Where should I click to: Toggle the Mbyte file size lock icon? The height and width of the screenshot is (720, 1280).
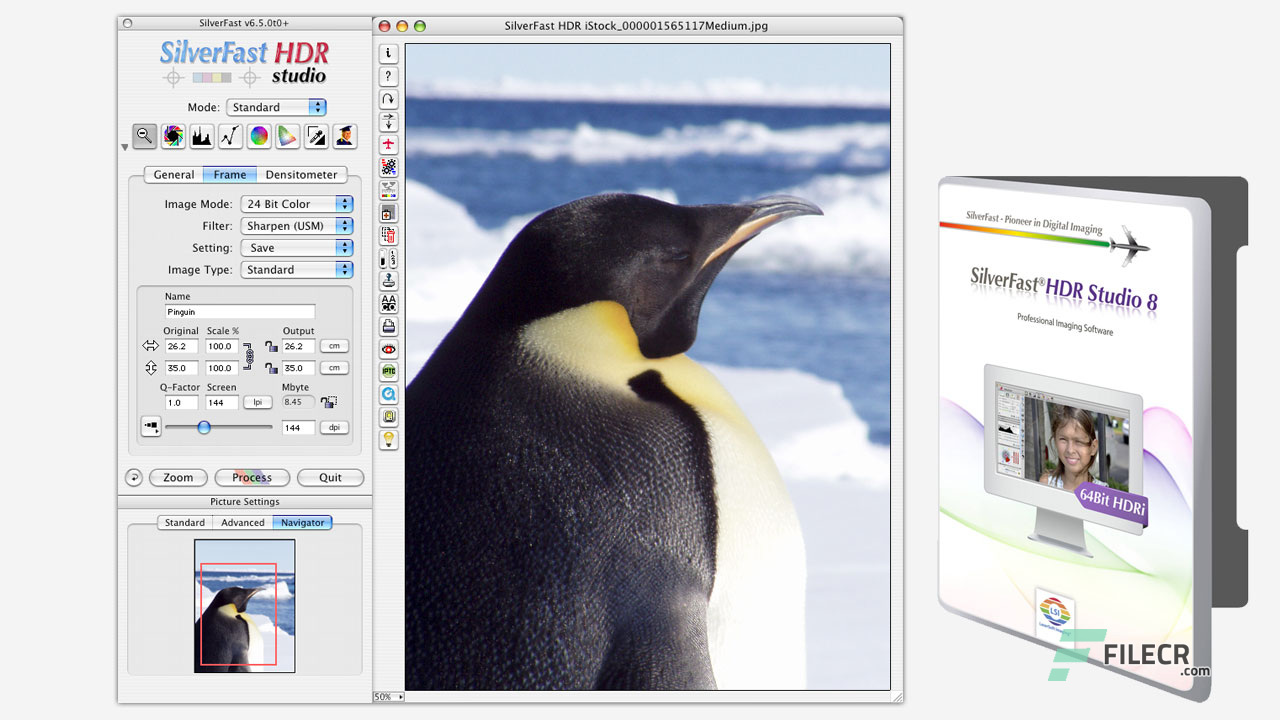click(329, 402)
